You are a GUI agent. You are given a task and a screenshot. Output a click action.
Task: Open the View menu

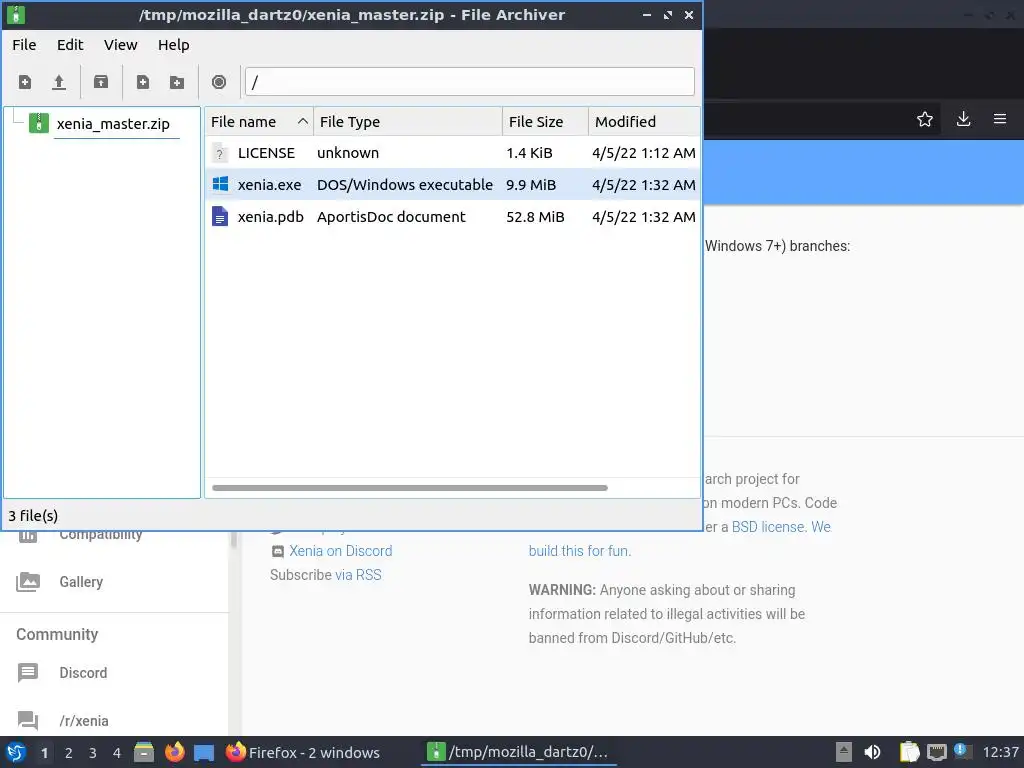coord(120,45)
